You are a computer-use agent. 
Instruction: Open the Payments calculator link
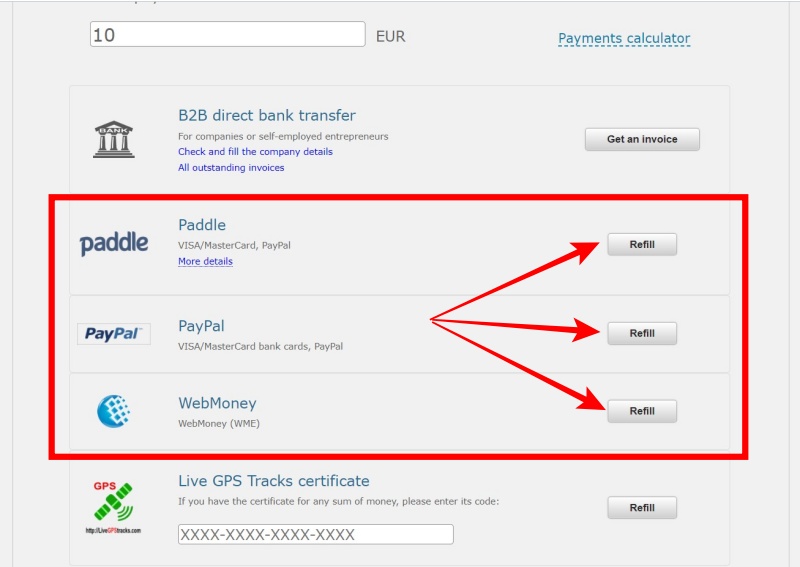coord(624,38)
